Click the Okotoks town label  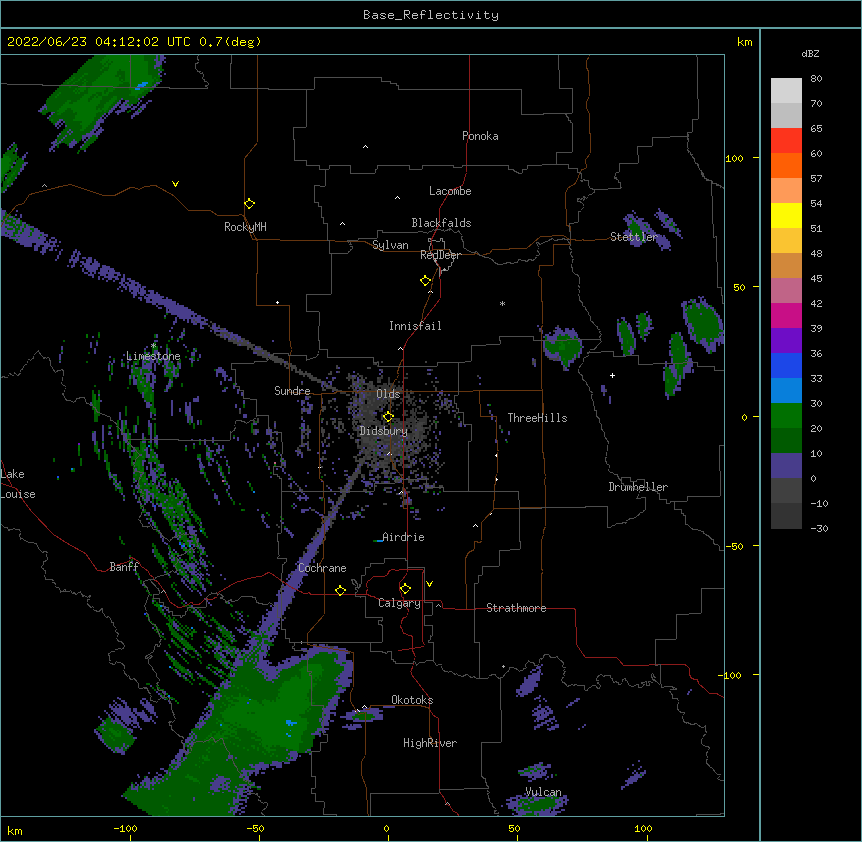[412, 700]
